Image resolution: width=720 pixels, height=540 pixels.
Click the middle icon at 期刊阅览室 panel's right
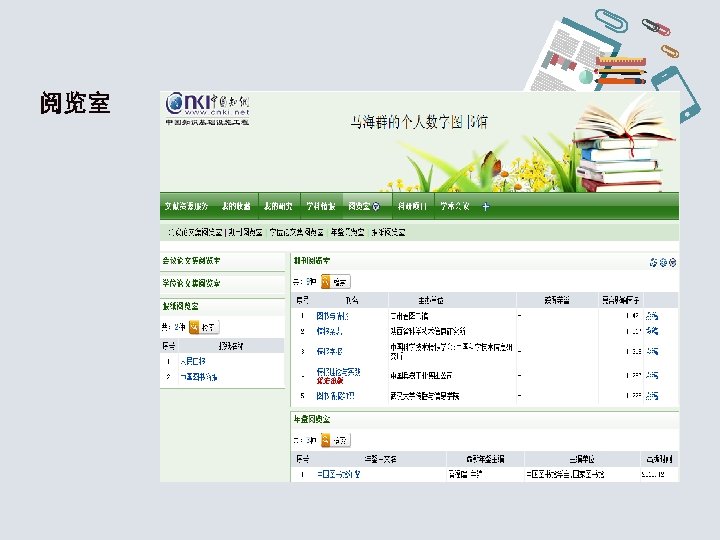point(663,262)
